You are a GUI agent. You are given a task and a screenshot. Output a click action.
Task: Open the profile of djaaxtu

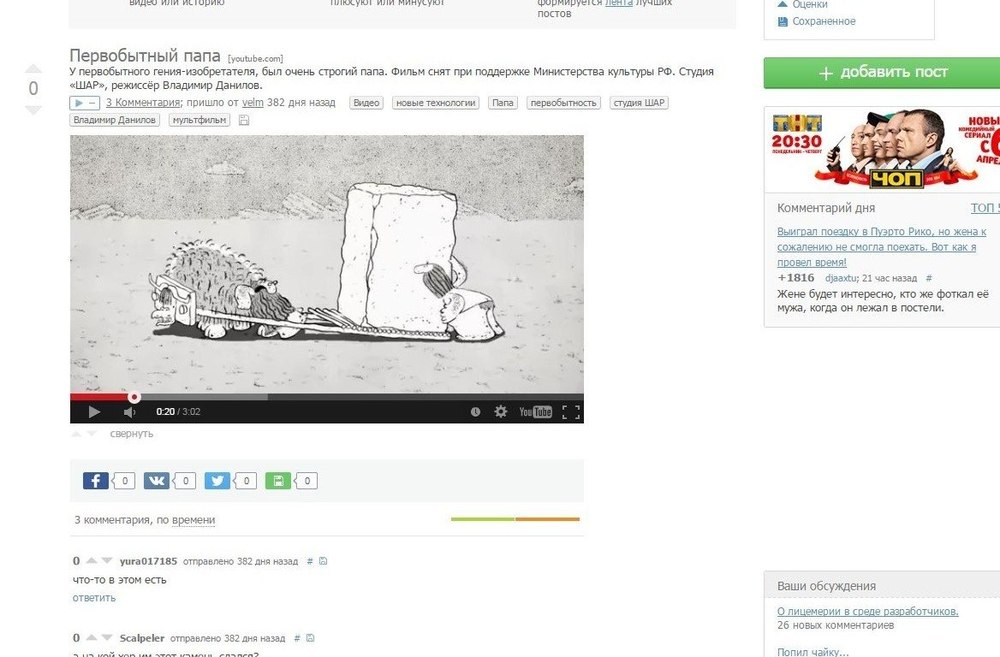841,278
